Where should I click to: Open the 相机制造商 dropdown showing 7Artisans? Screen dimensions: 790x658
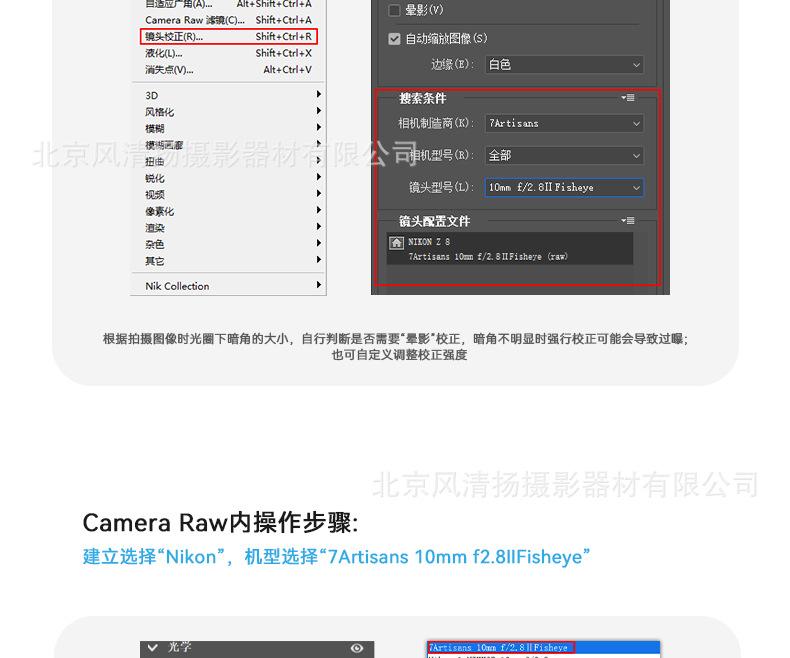563,124
